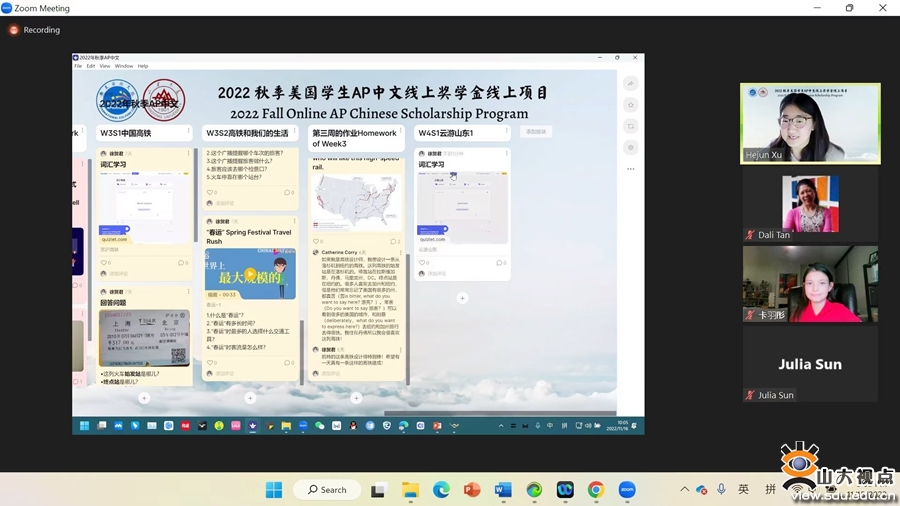
Task: Open the train ticket image in 回答问题
Action: tap(144, 338)
